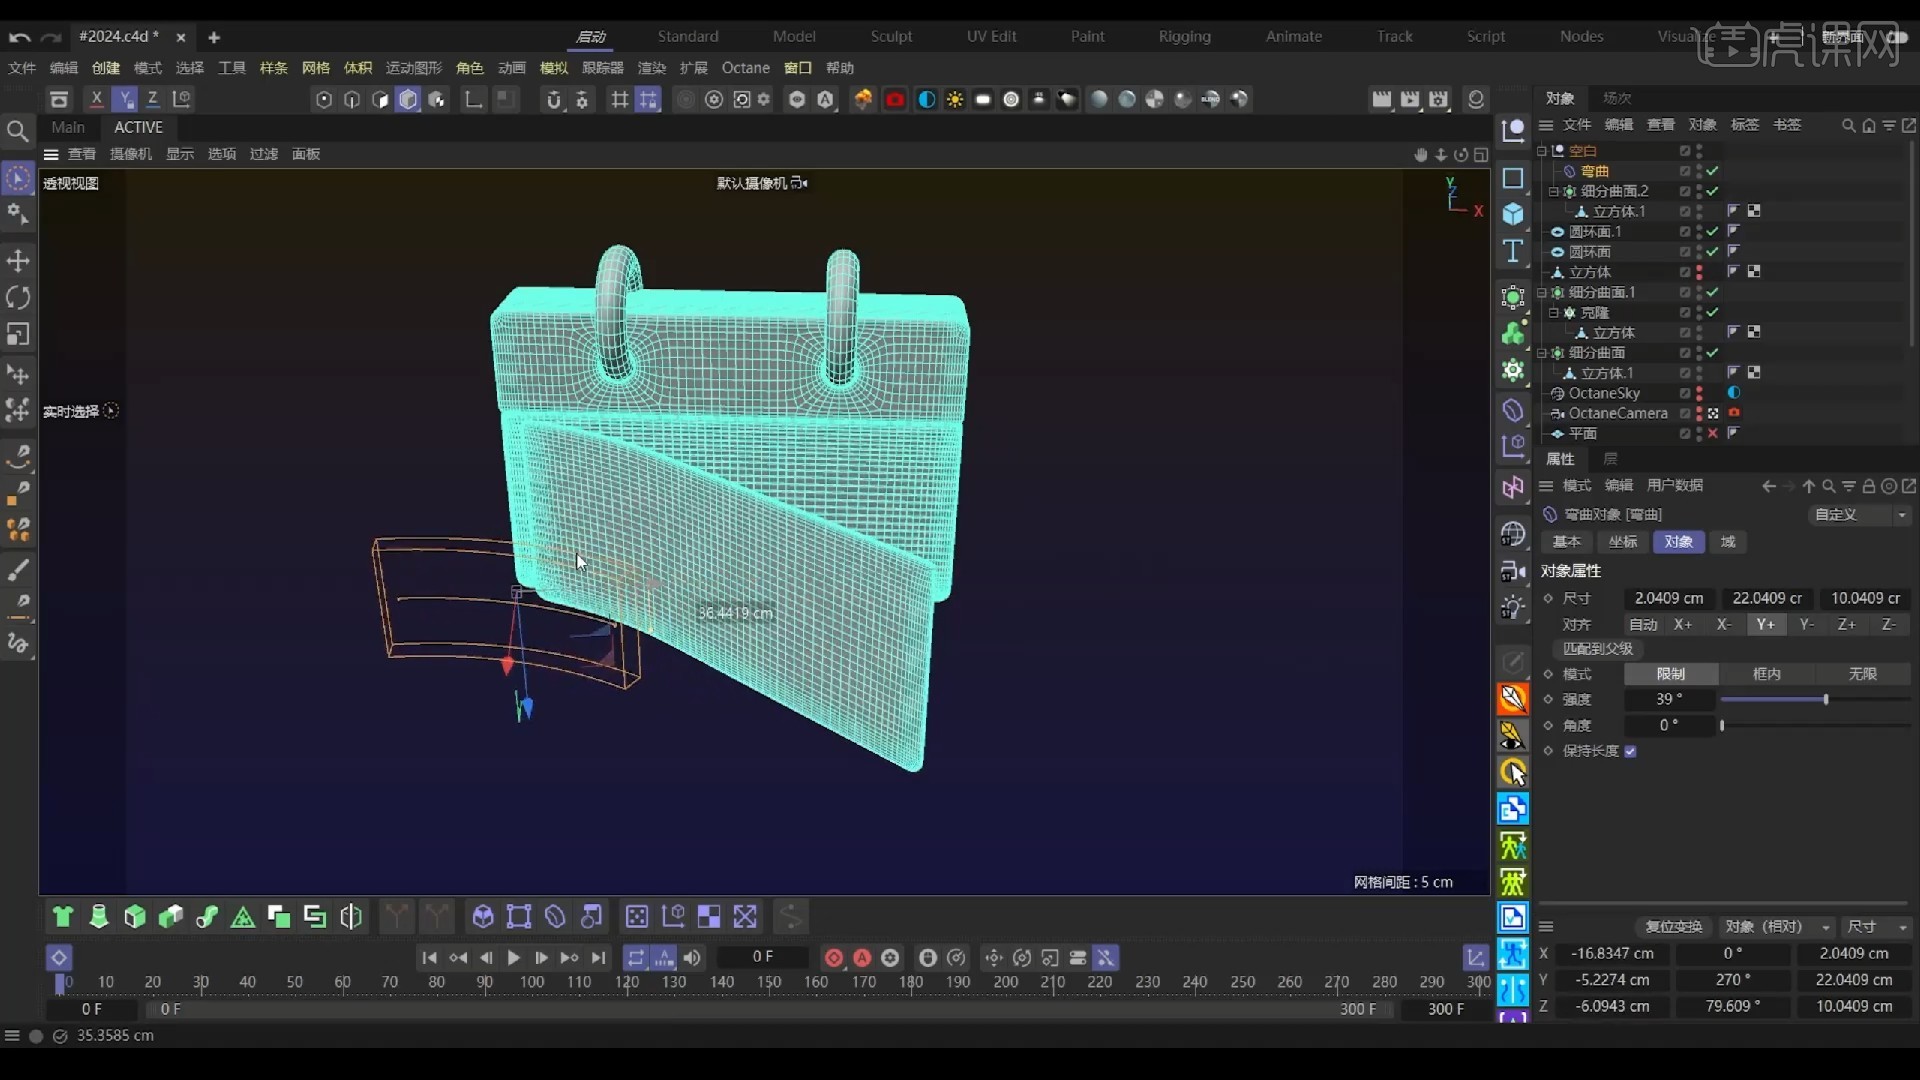Open a new document tab with plus

[x=214, y=37]
